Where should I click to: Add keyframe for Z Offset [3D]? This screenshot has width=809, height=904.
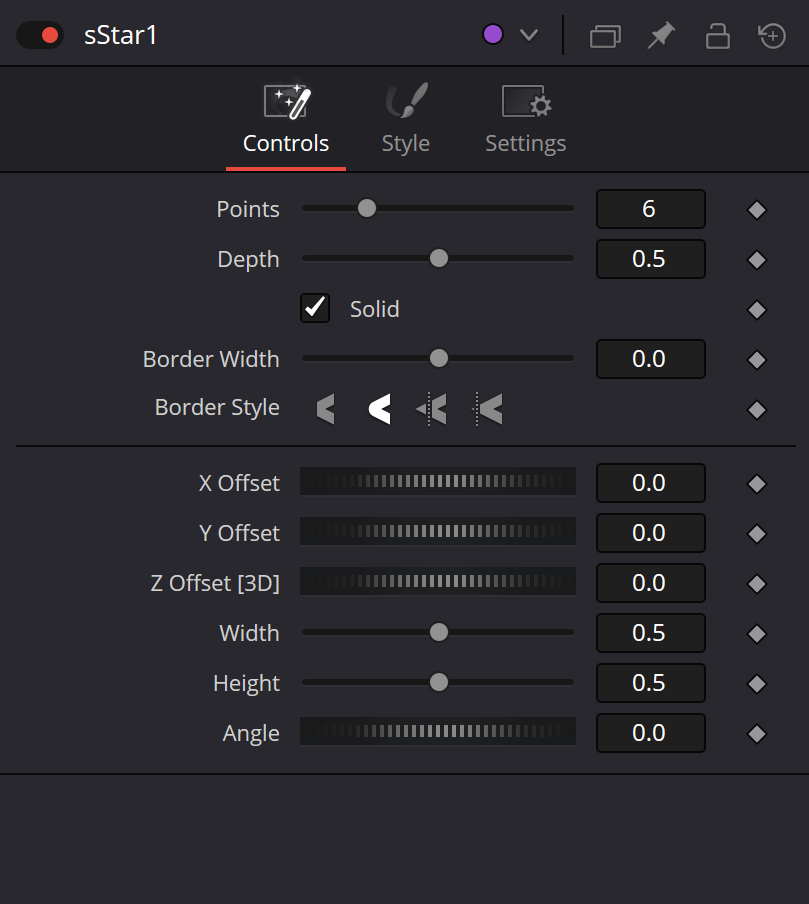click(757, 584)
